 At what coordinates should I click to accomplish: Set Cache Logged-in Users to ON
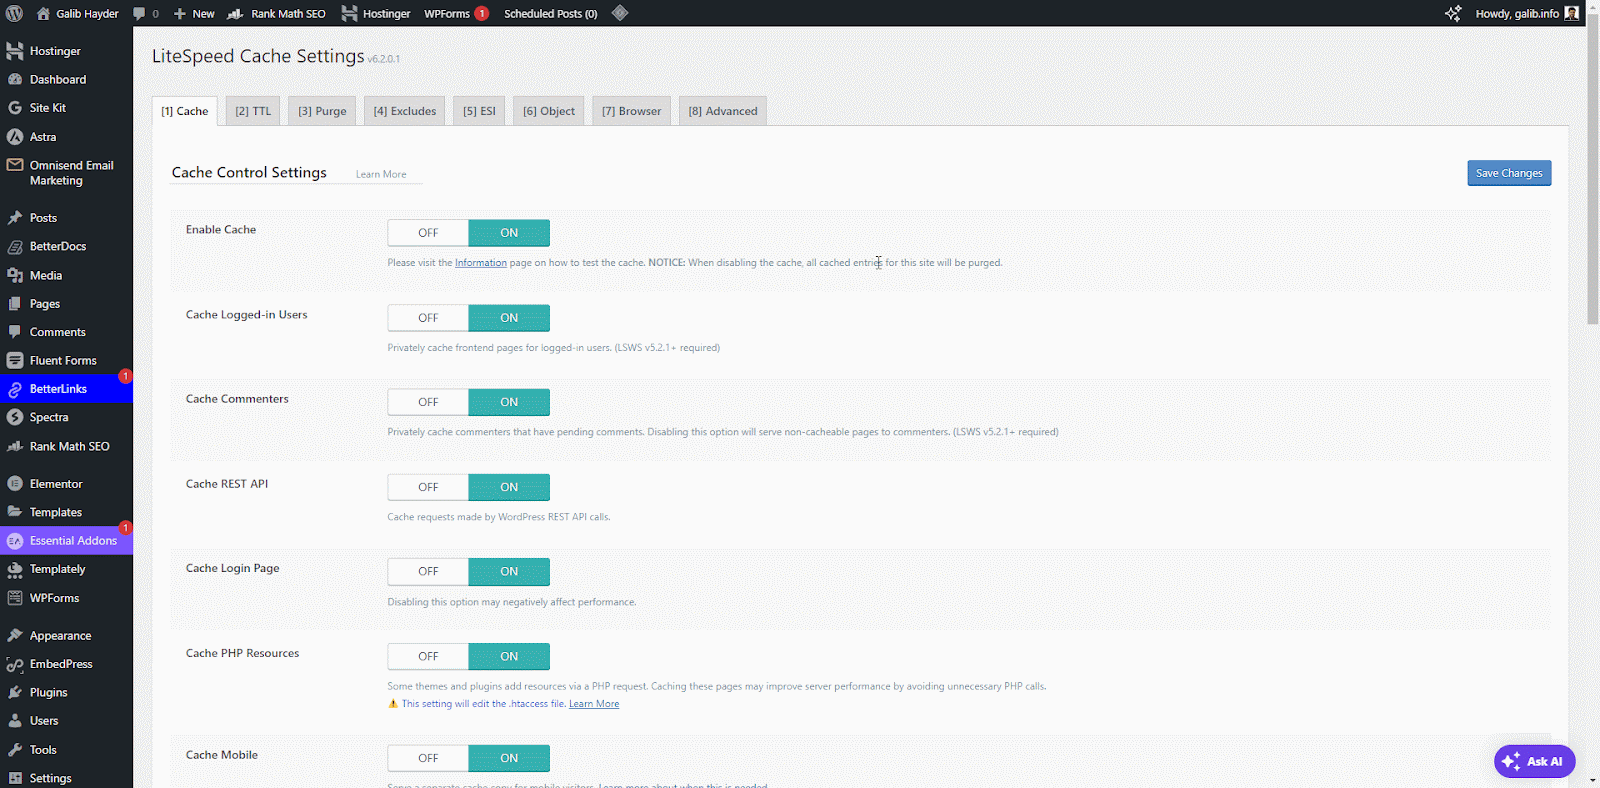point(509,318)
